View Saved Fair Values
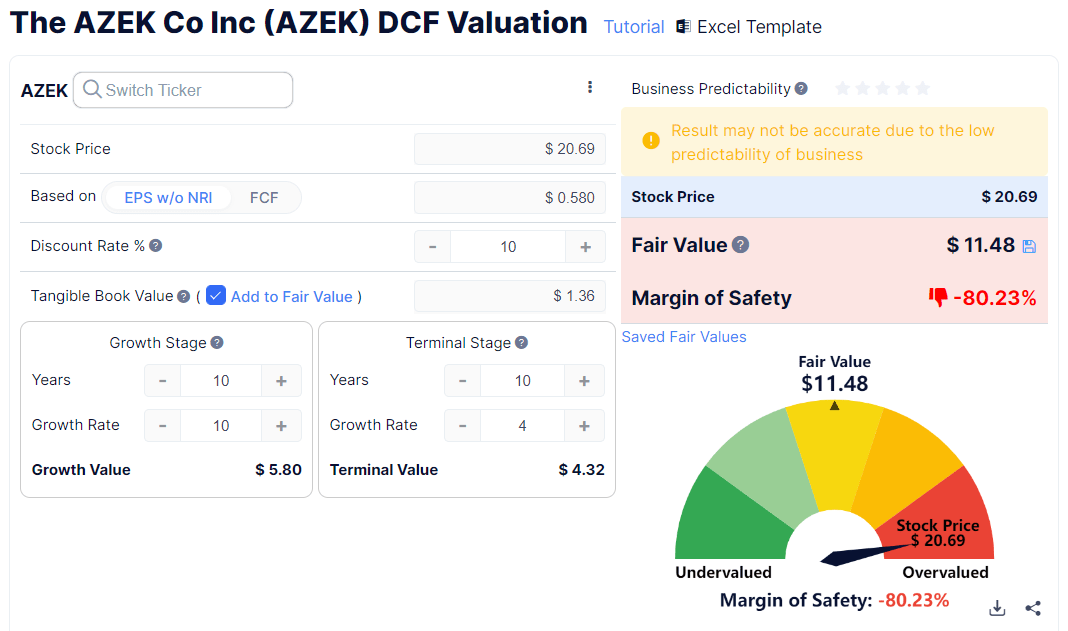Screen dimensions: 1068x631 pyautogui.click(x=684, y=337)
